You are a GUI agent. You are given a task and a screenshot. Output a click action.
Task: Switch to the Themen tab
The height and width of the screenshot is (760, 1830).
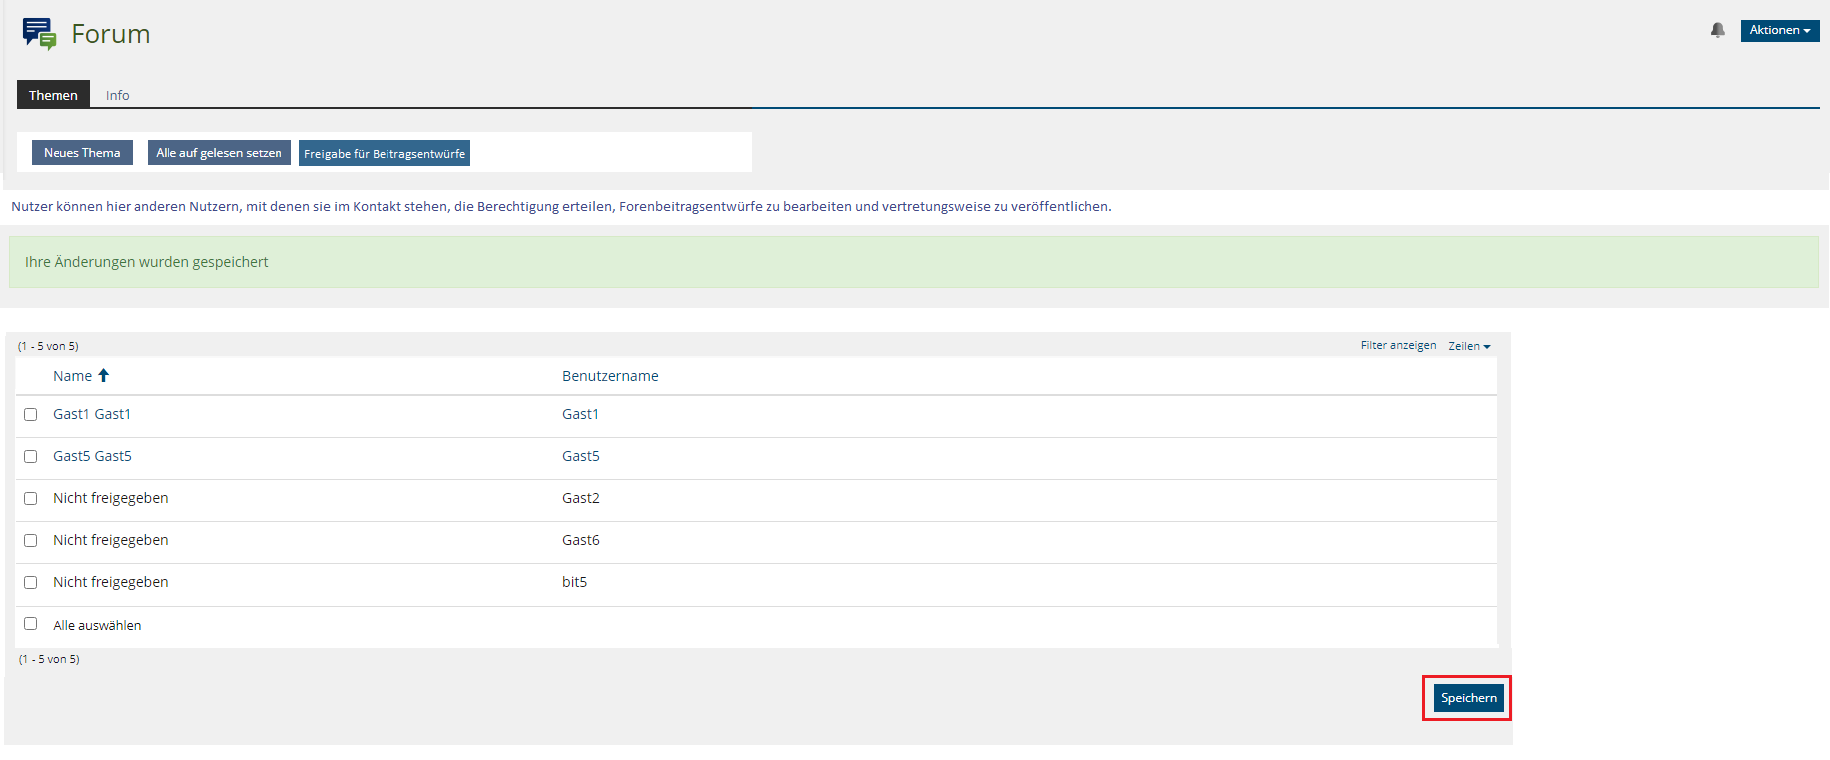click(53, 95)
